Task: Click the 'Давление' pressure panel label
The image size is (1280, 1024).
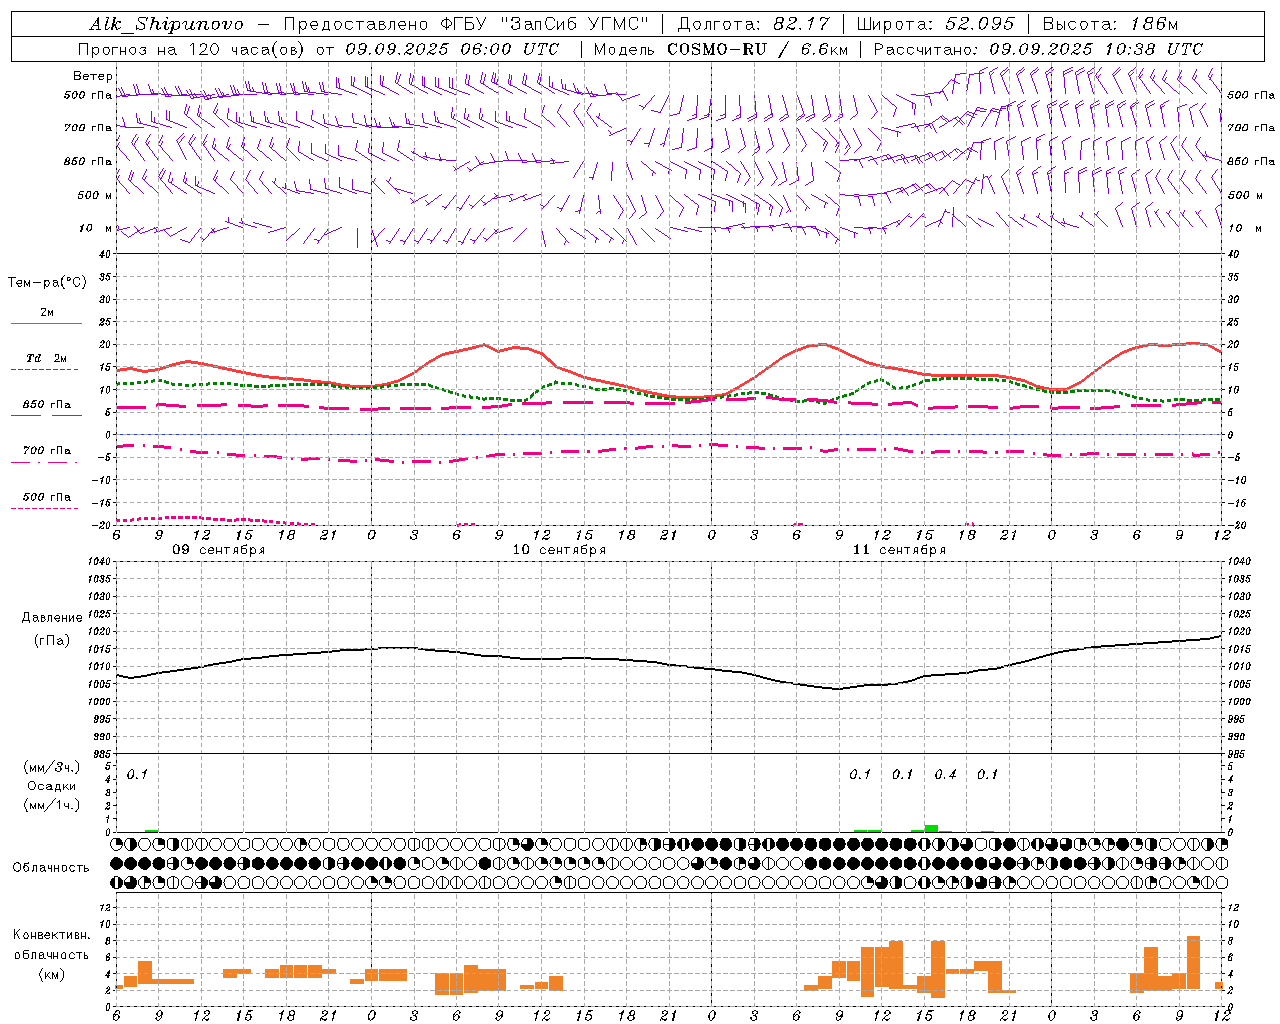Action: [52, 618]
